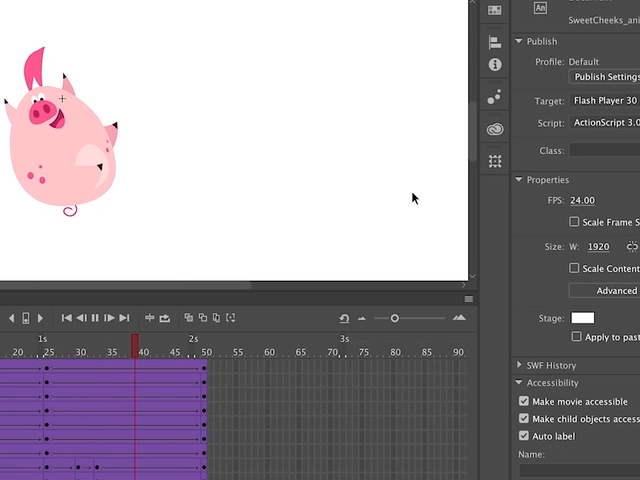This screenshot has width=640, height=480.
Task: Uncheck Make movie accessible
Action: [x=524, y=401]
